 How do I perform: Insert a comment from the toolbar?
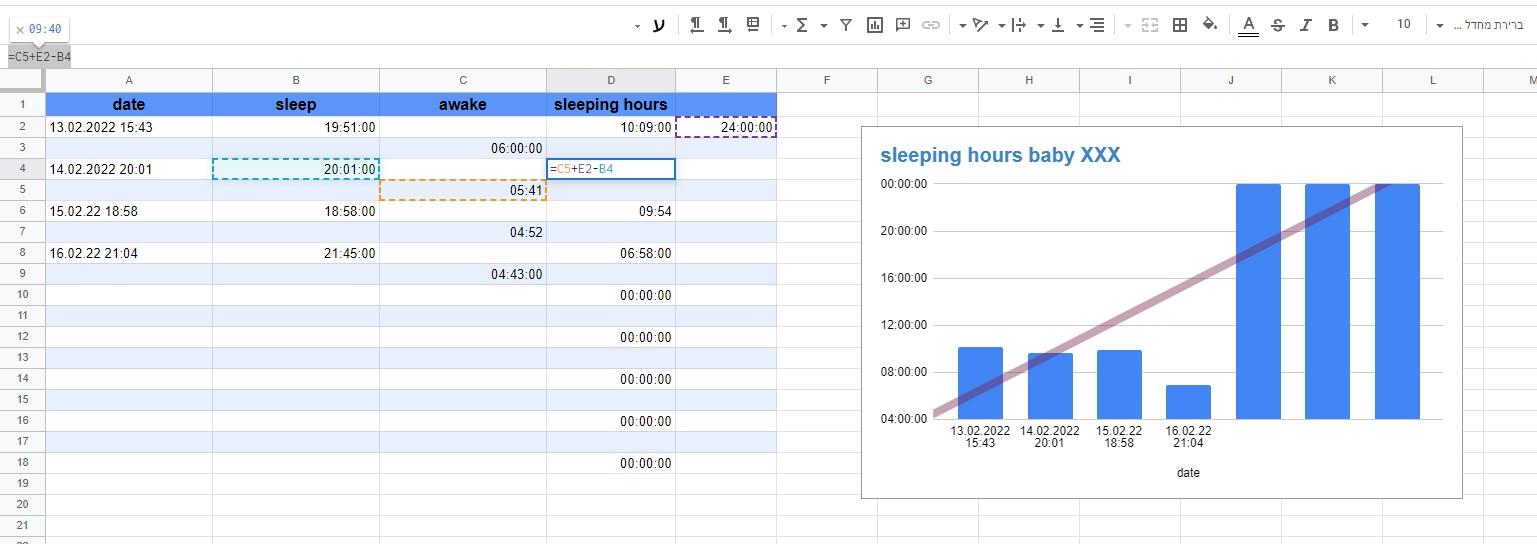coord(903,25)
